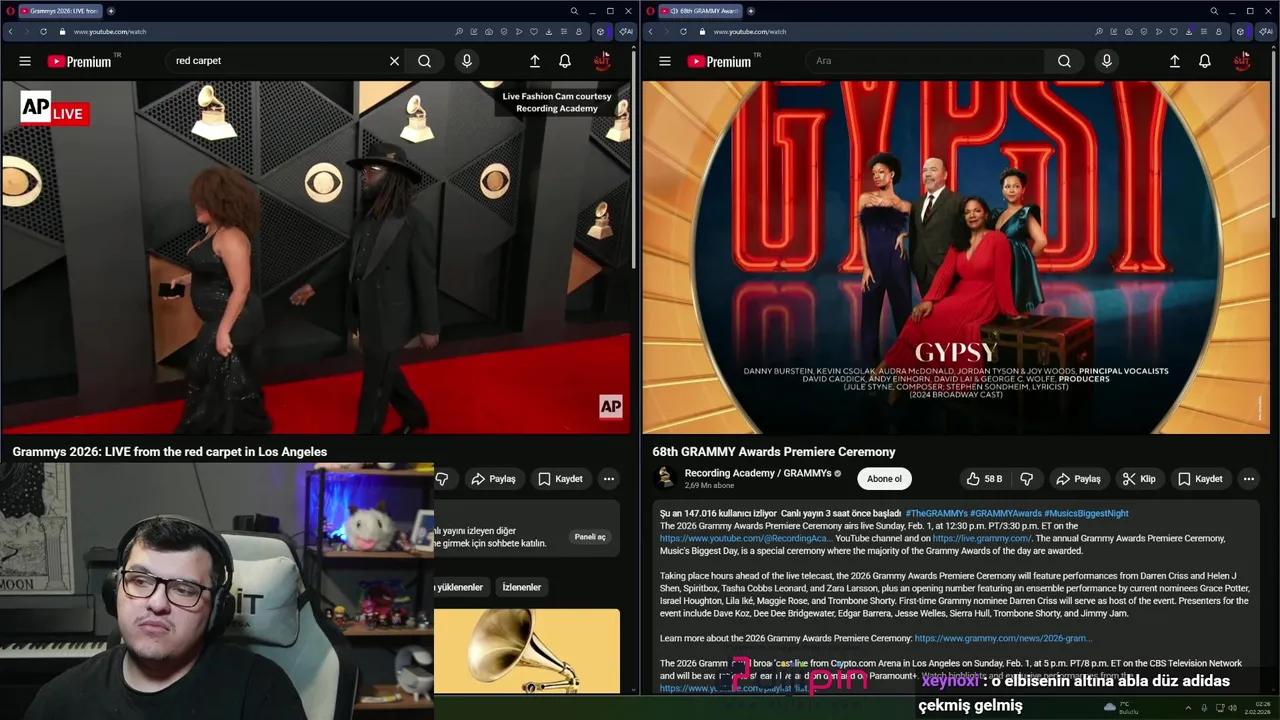Image resolution: width=1280 pixels, height=720 pixels.
Task: Like the Premiere Ceremony video (58 B)
Action: (x=984, y=479)
